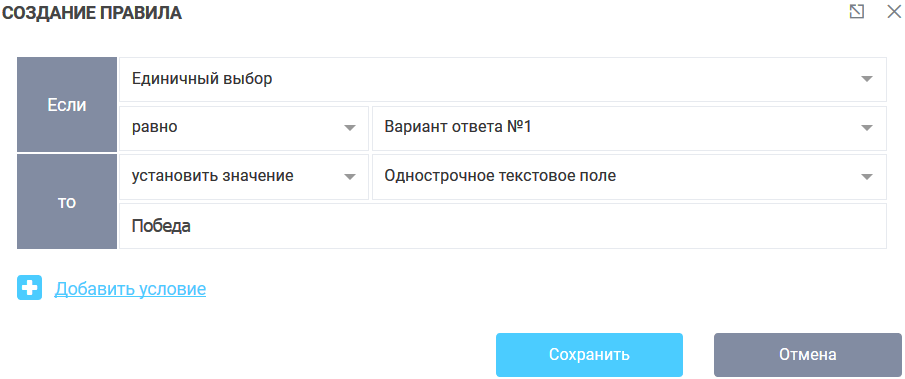
Task: Click the arrow next to установить значение
Action: 350,177
